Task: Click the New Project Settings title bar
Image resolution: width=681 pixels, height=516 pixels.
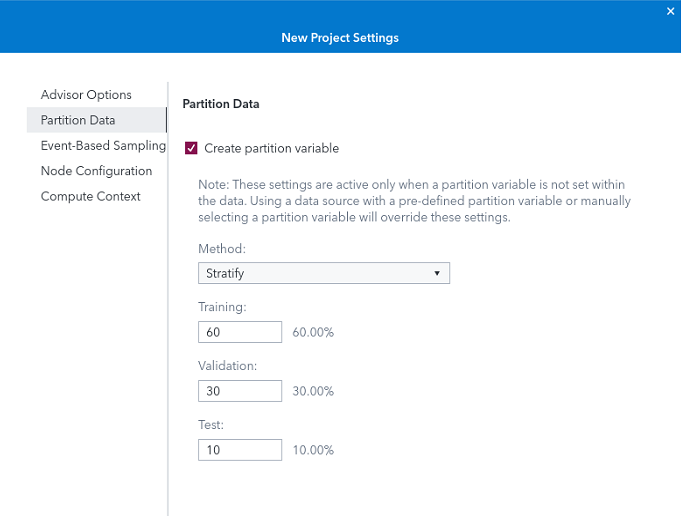Action: pos(340,38)
